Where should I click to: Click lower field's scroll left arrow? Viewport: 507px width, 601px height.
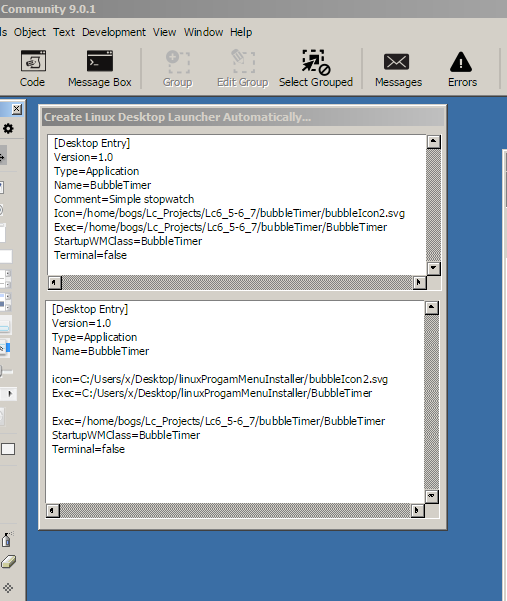coord(53,511)
